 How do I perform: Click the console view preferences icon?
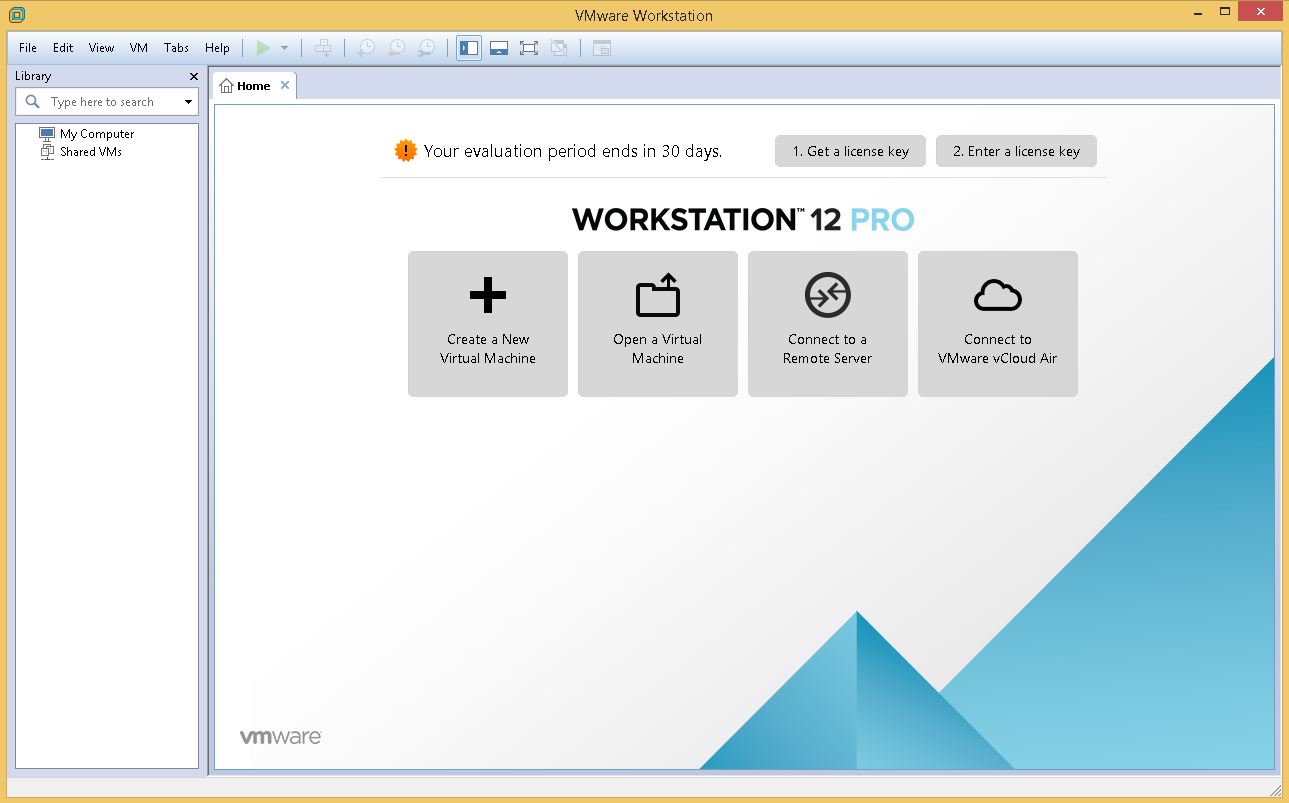pyautogui.click(x=601, y=48)
